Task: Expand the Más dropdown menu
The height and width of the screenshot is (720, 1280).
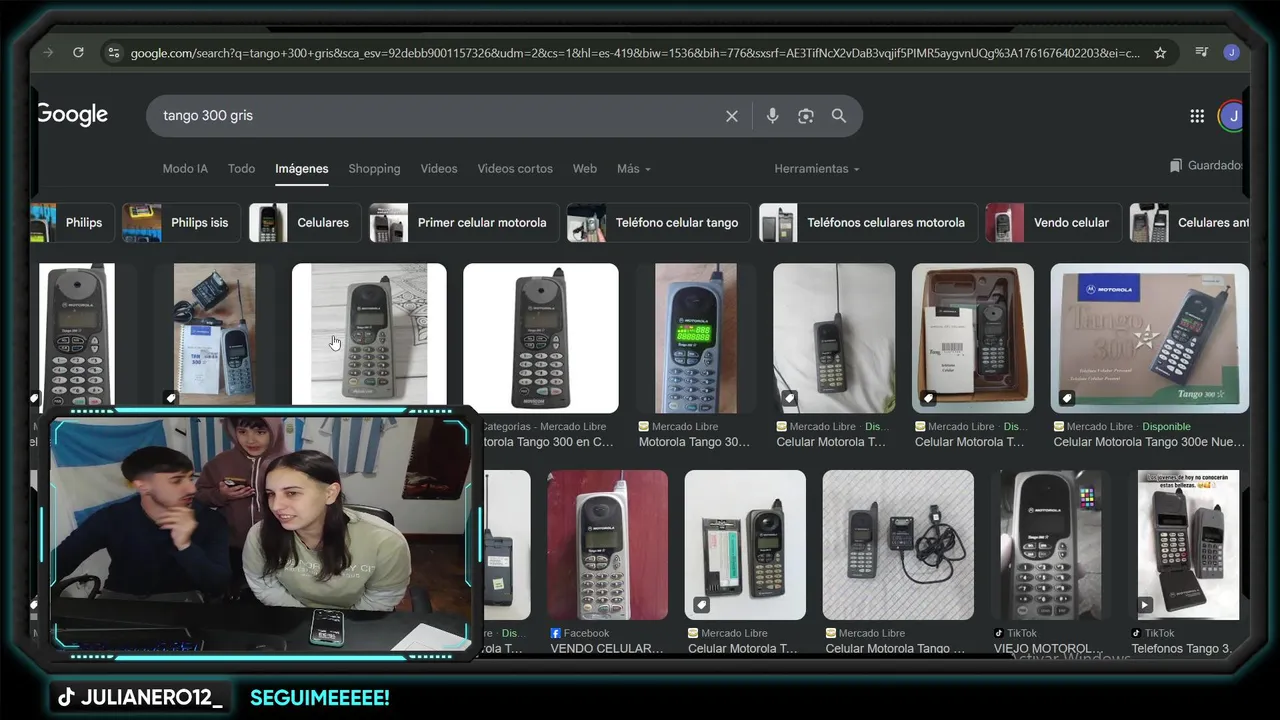Action: click(634, 168)
